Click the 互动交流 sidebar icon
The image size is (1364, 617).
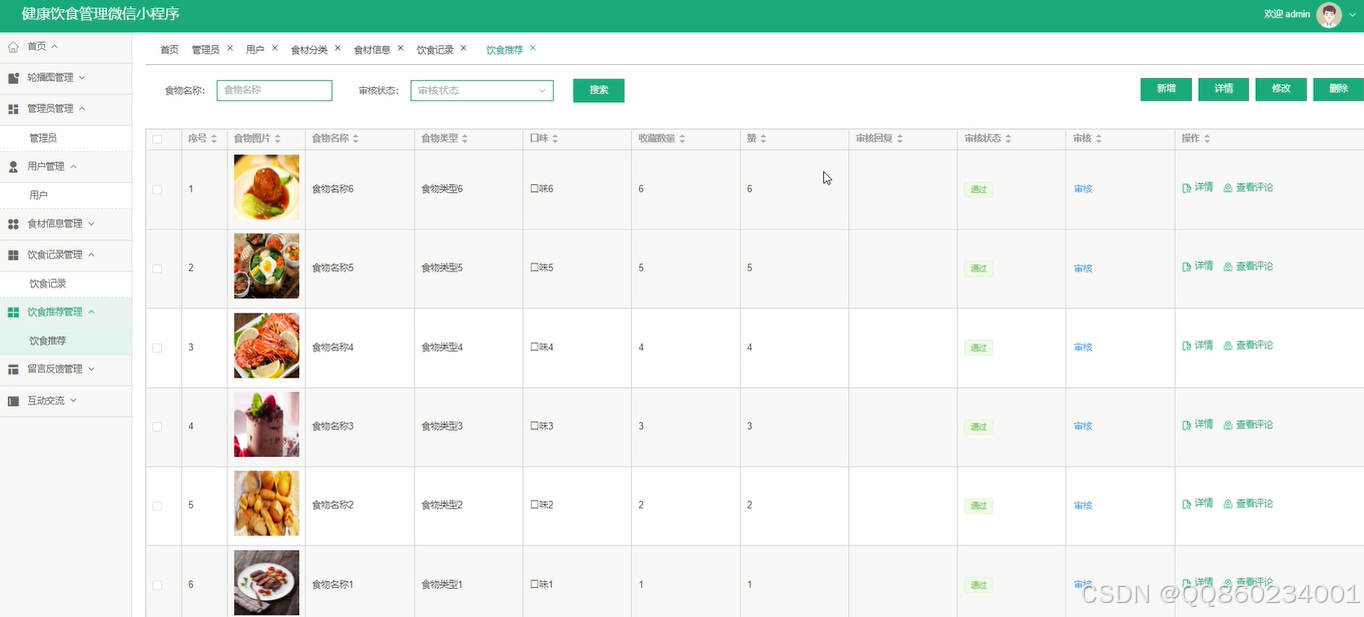tap(13, 401)
